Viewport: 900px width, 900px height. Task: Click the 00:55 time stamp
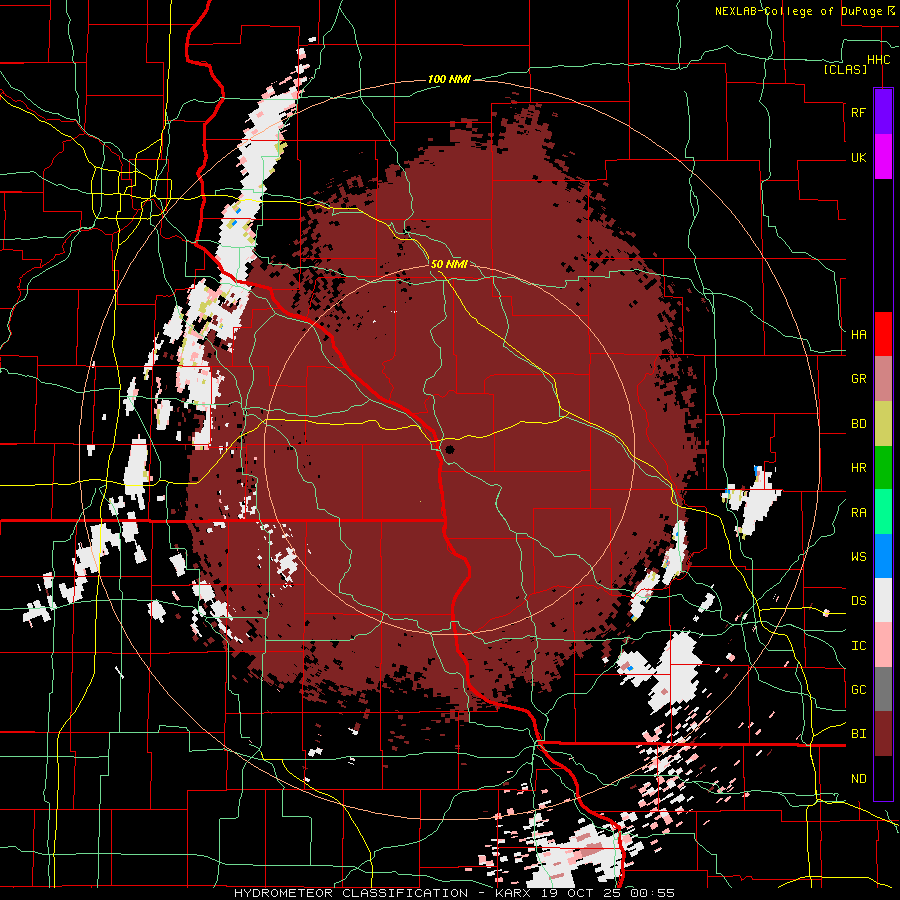point(652,893)
